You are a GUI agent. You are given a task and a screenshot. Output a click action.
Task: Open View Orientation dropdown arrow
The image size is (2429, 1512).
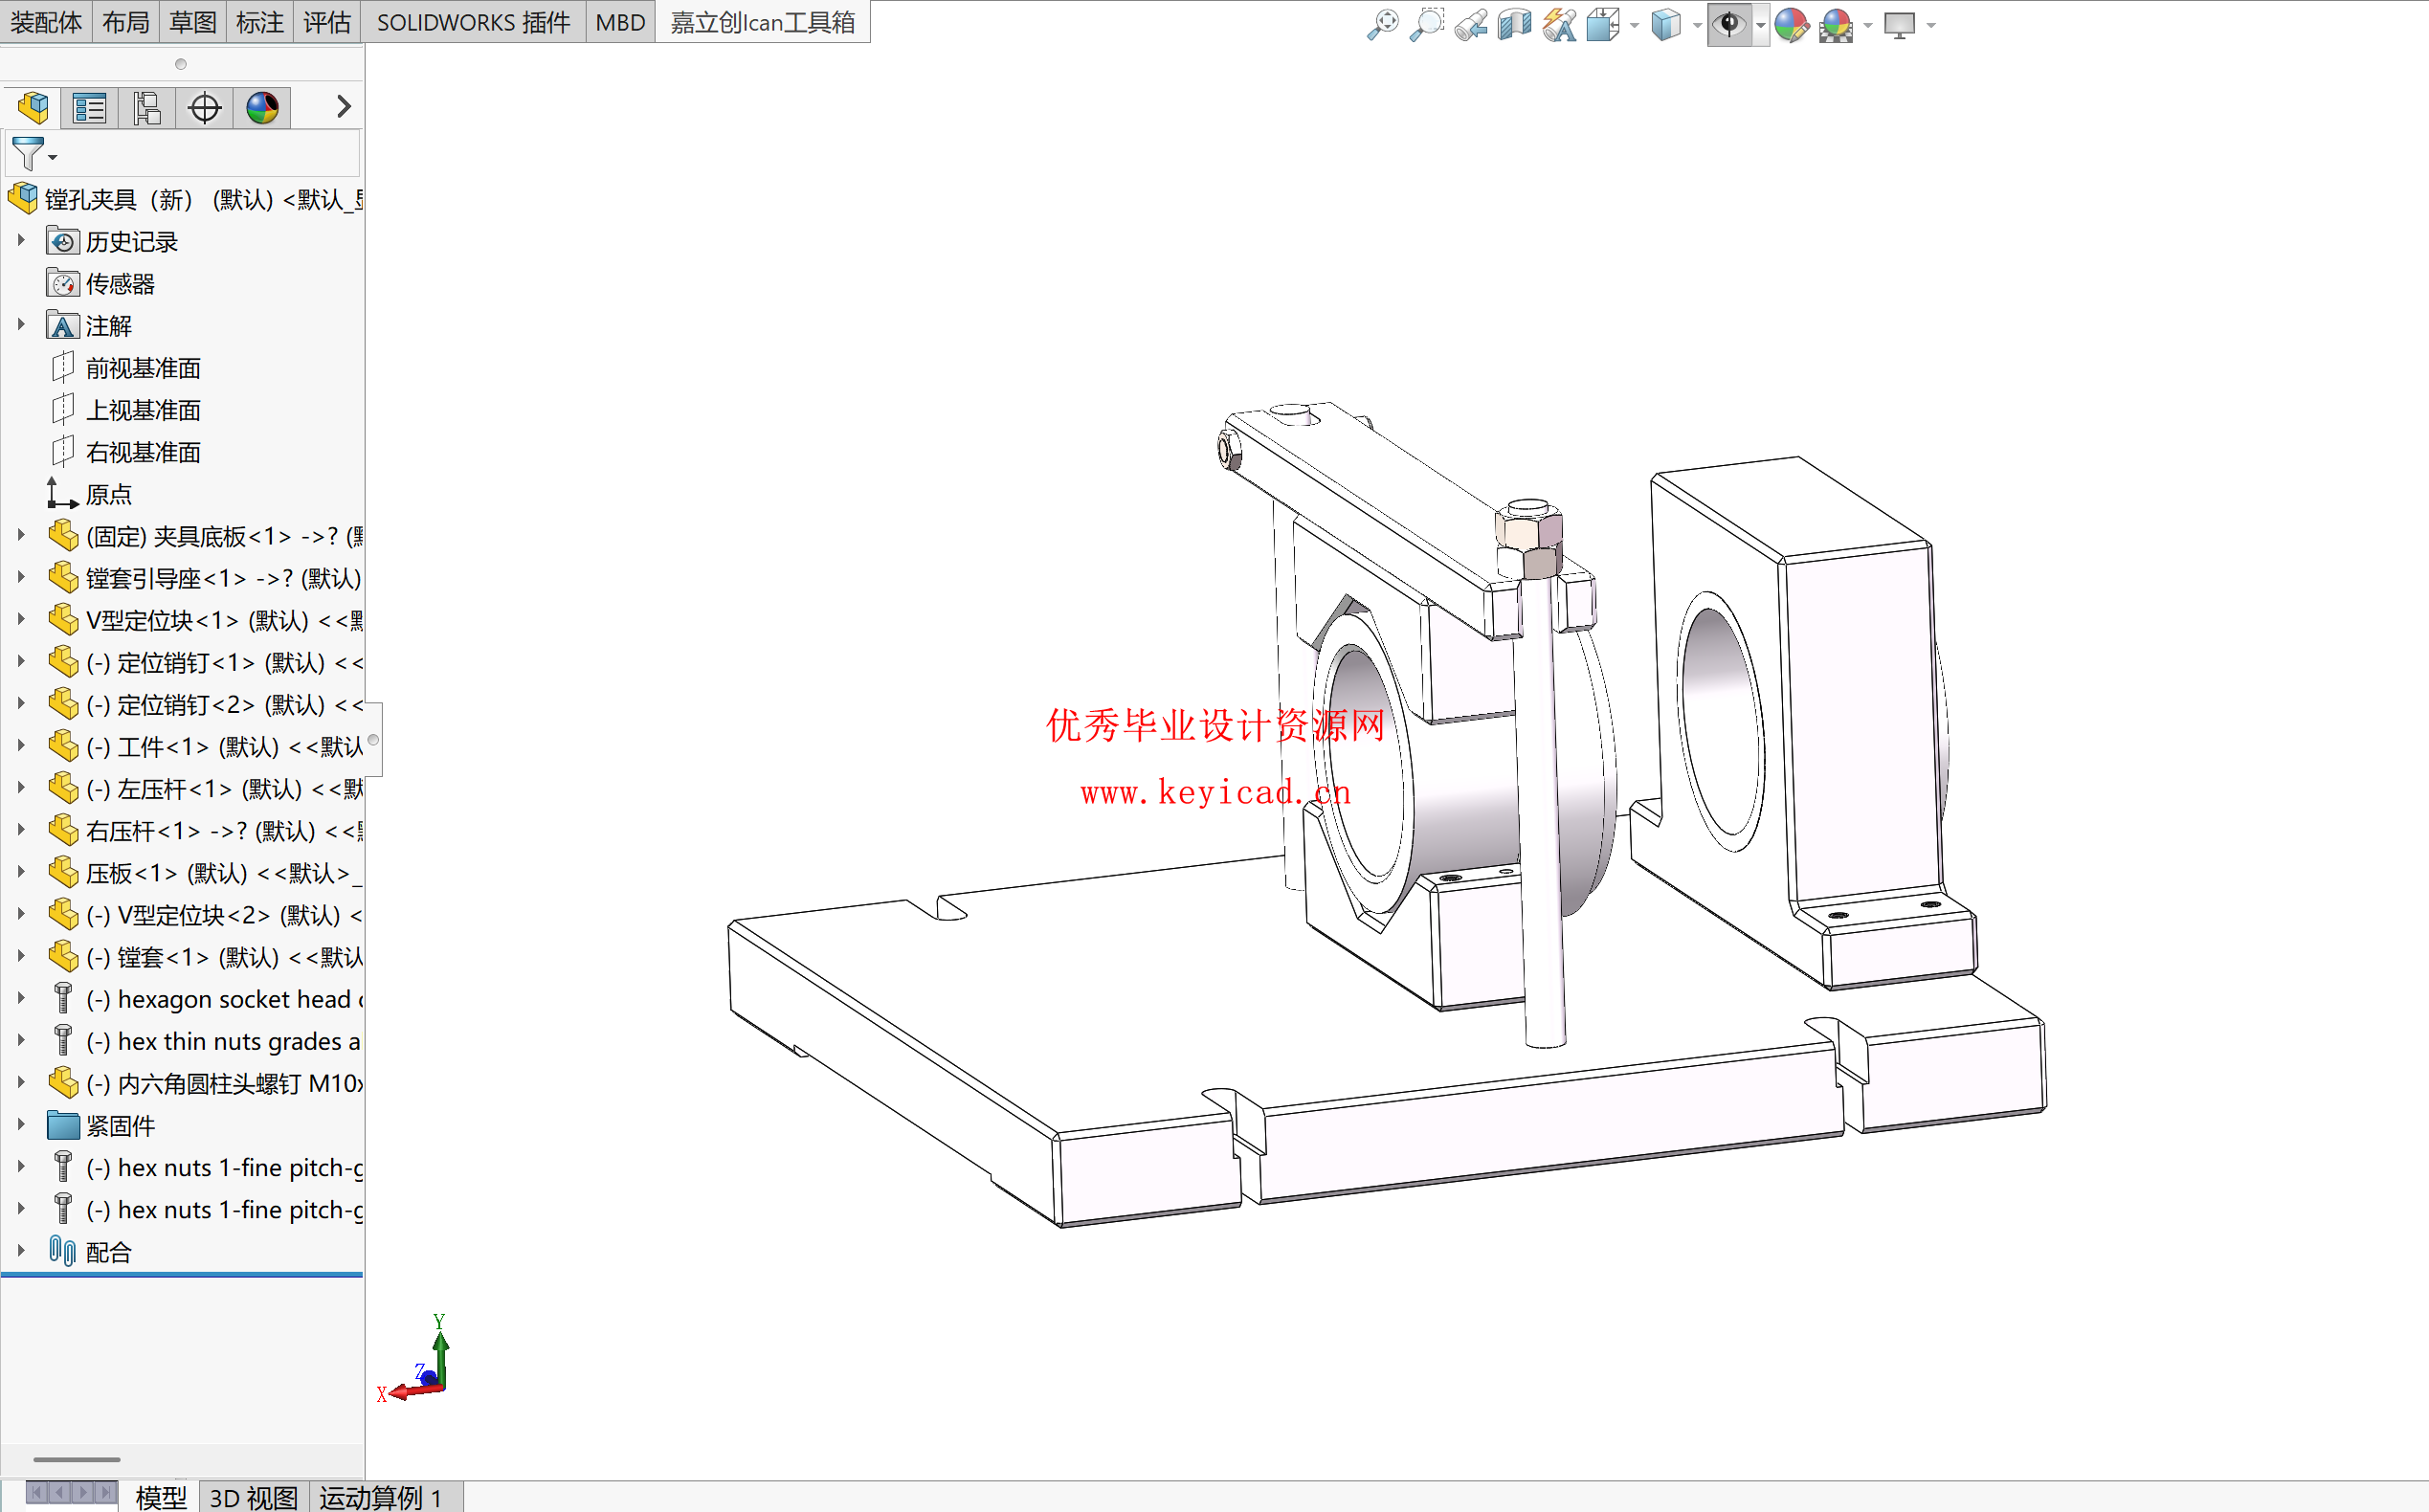(x=1634, y=25)
